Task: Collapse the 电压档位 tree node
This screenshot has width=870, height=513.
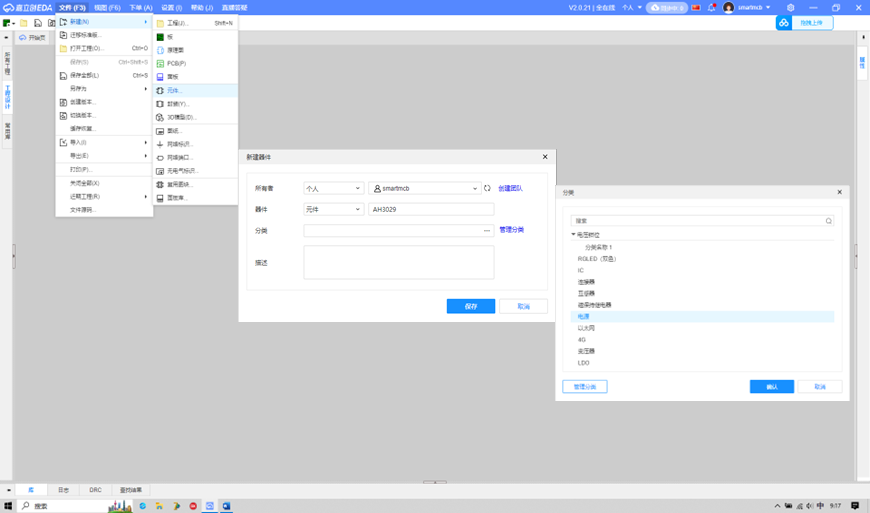Action: pos(573,235)
